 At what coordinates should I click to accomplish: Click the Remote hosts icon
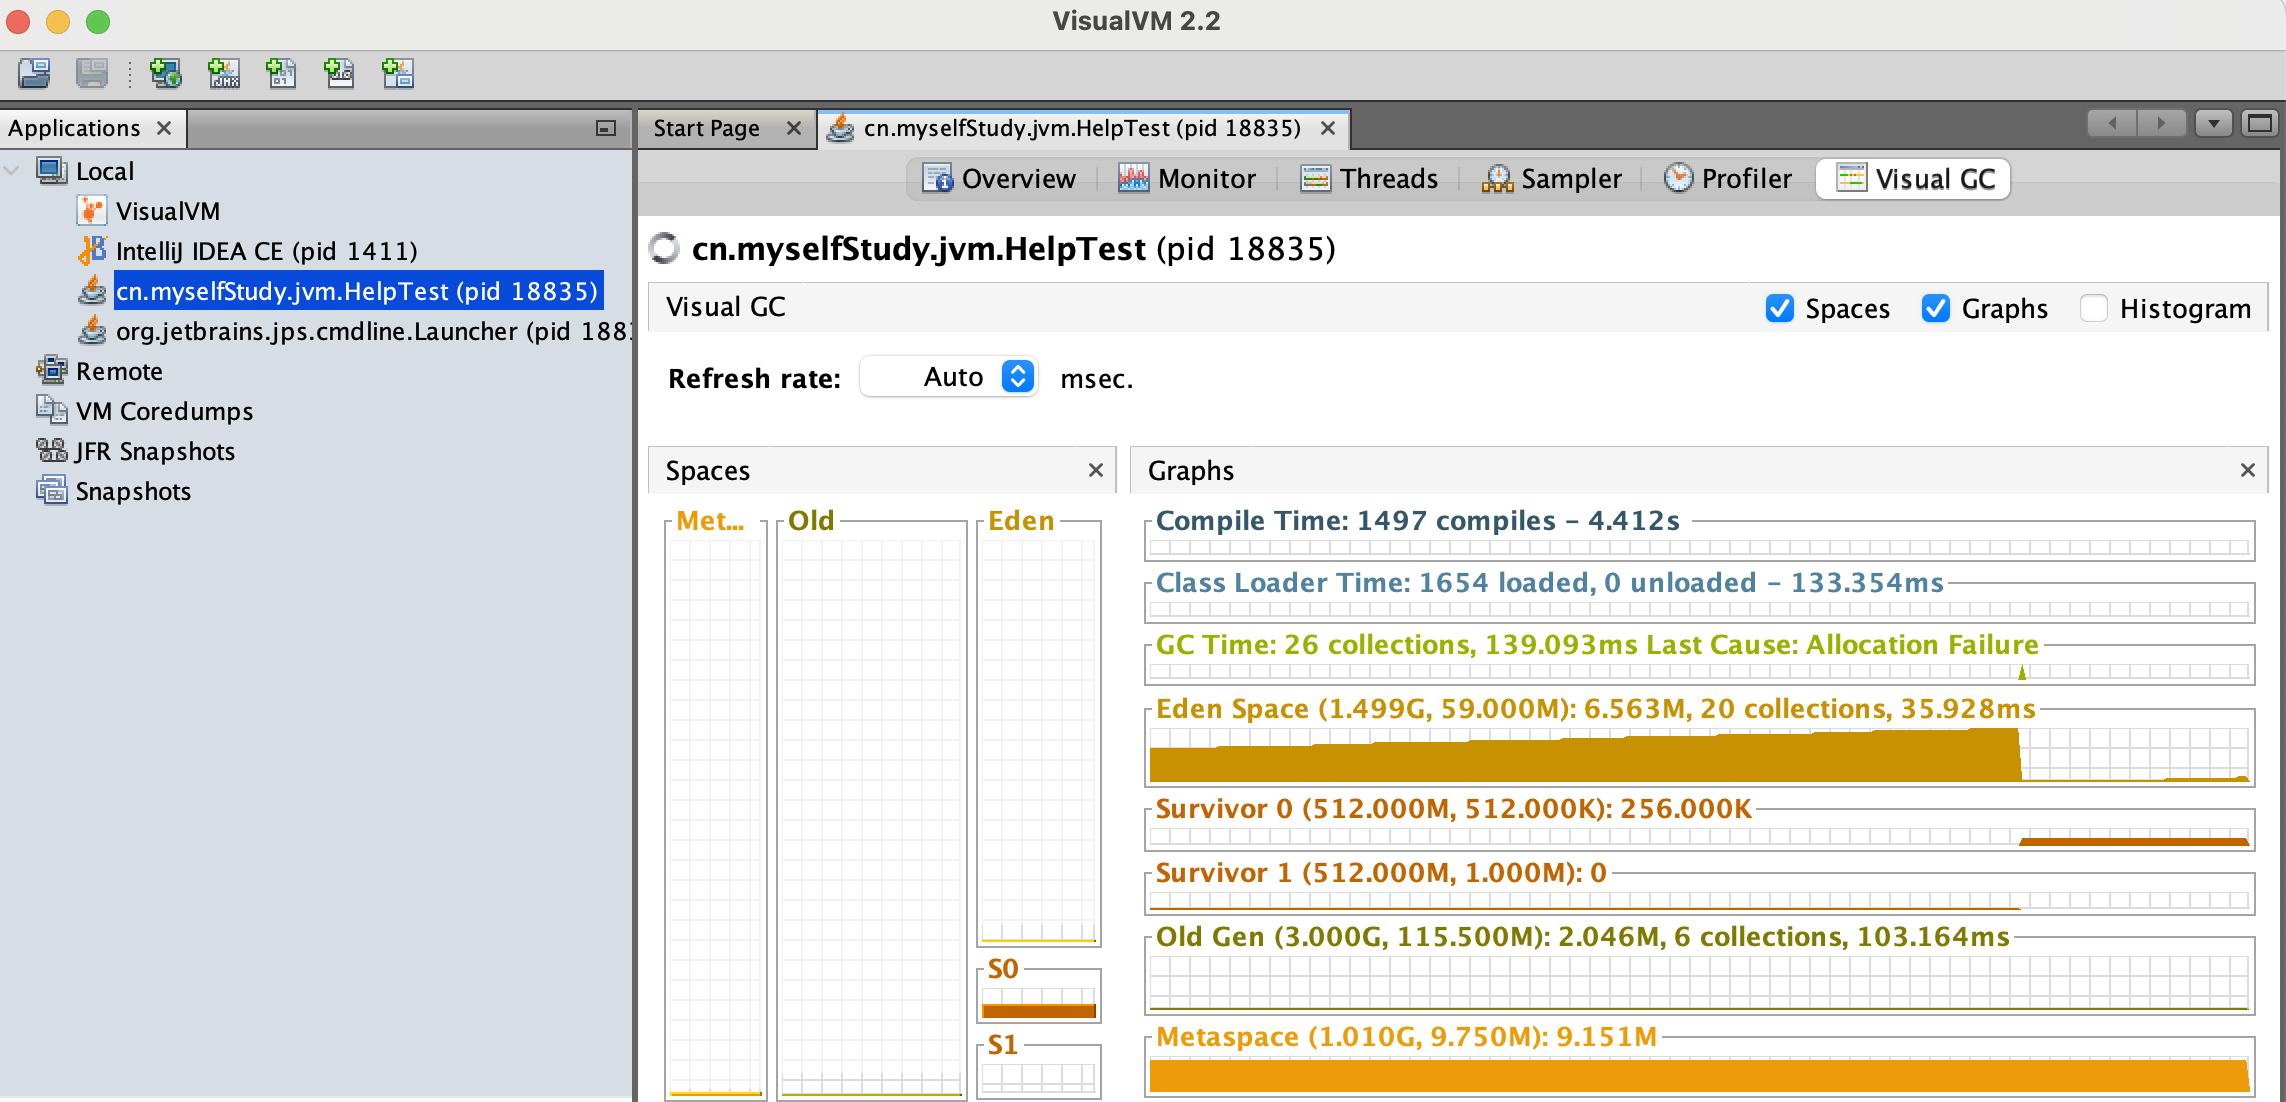coord(52,371)
